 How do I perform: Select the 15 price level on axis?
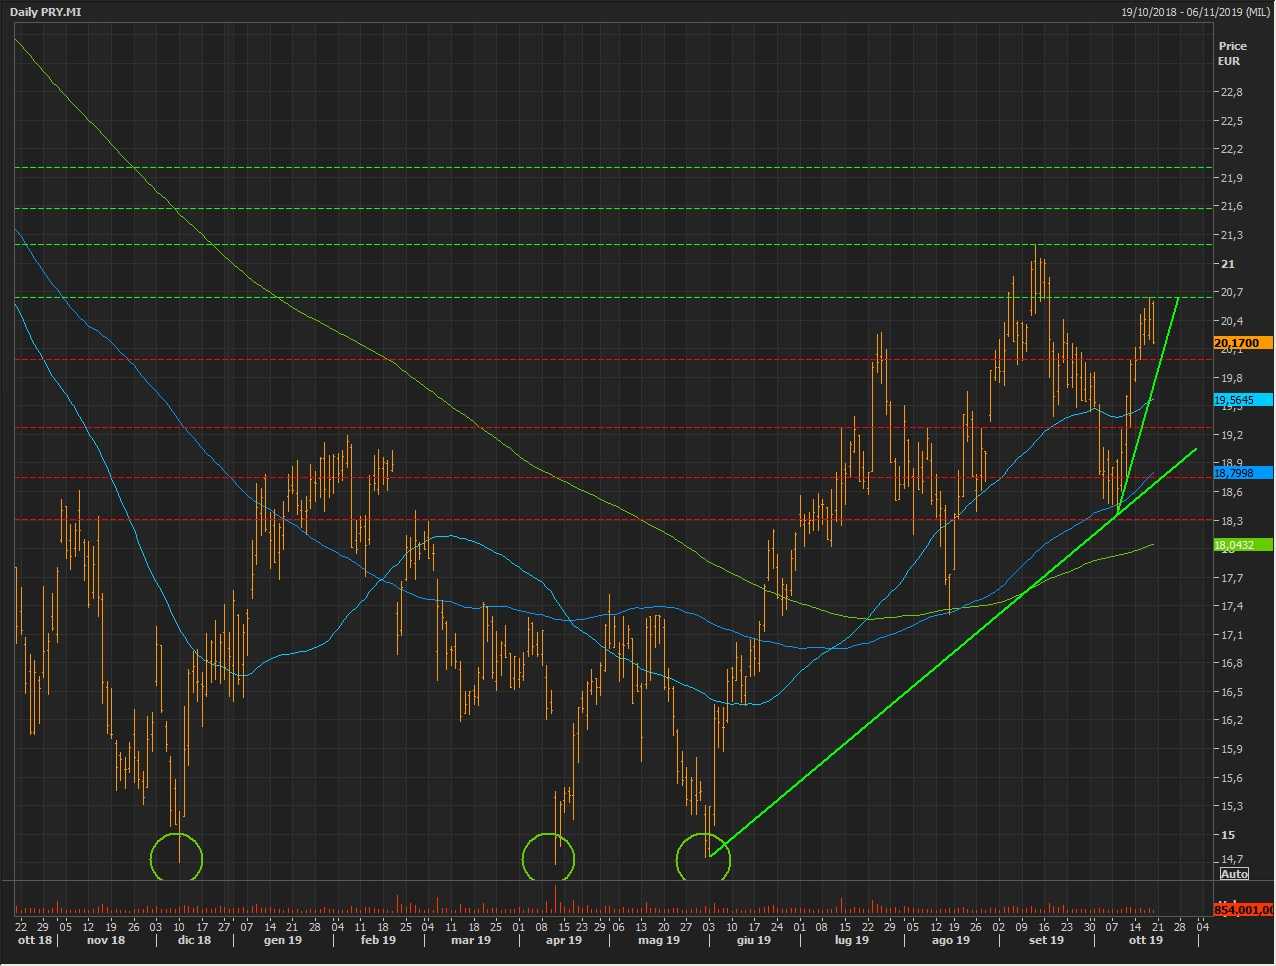[x=1227, y=835]
